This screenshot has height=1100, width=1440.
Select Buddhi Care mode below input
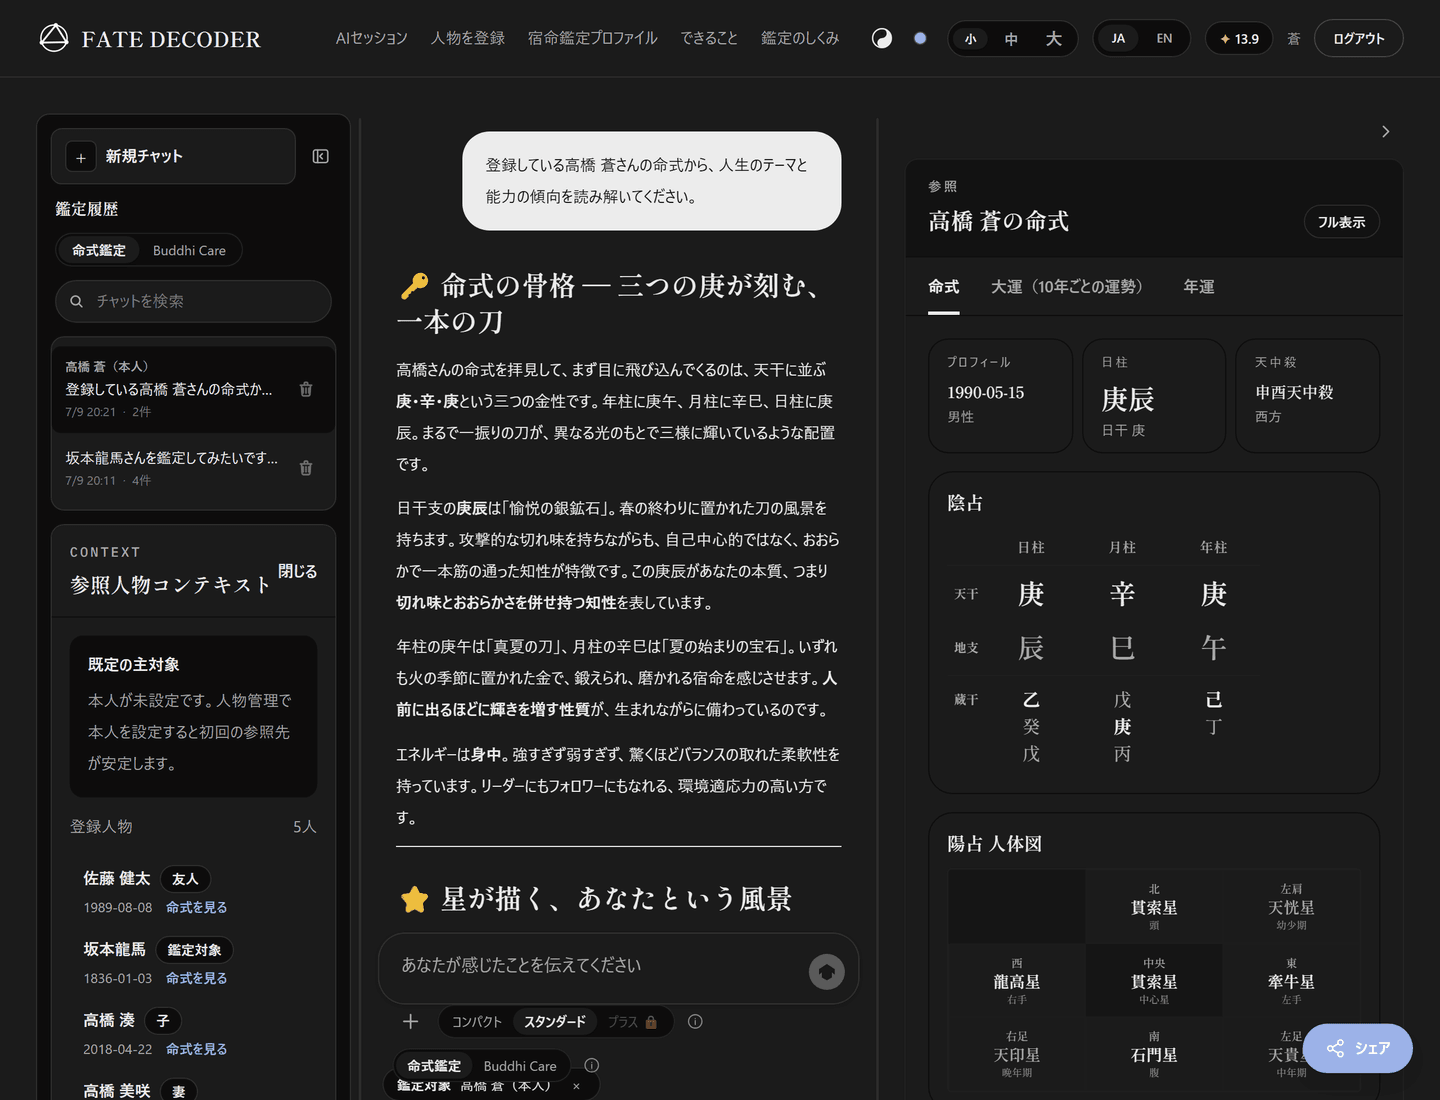520,1065
